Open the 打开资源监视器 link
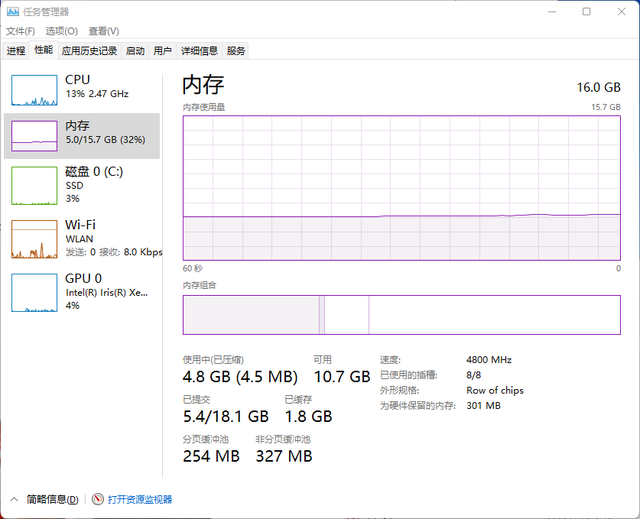This screenshot has height=519, width=640. (140, 499)
